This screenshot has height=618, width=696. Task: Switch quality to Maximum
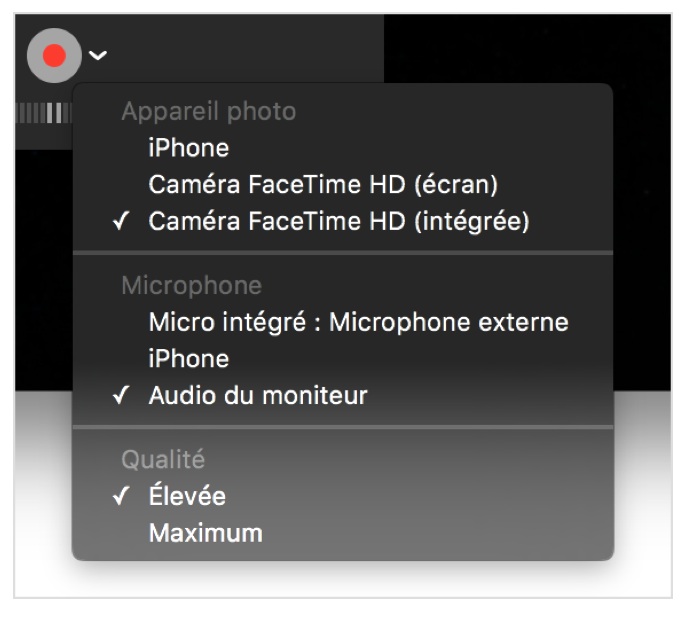coord(205,533)
